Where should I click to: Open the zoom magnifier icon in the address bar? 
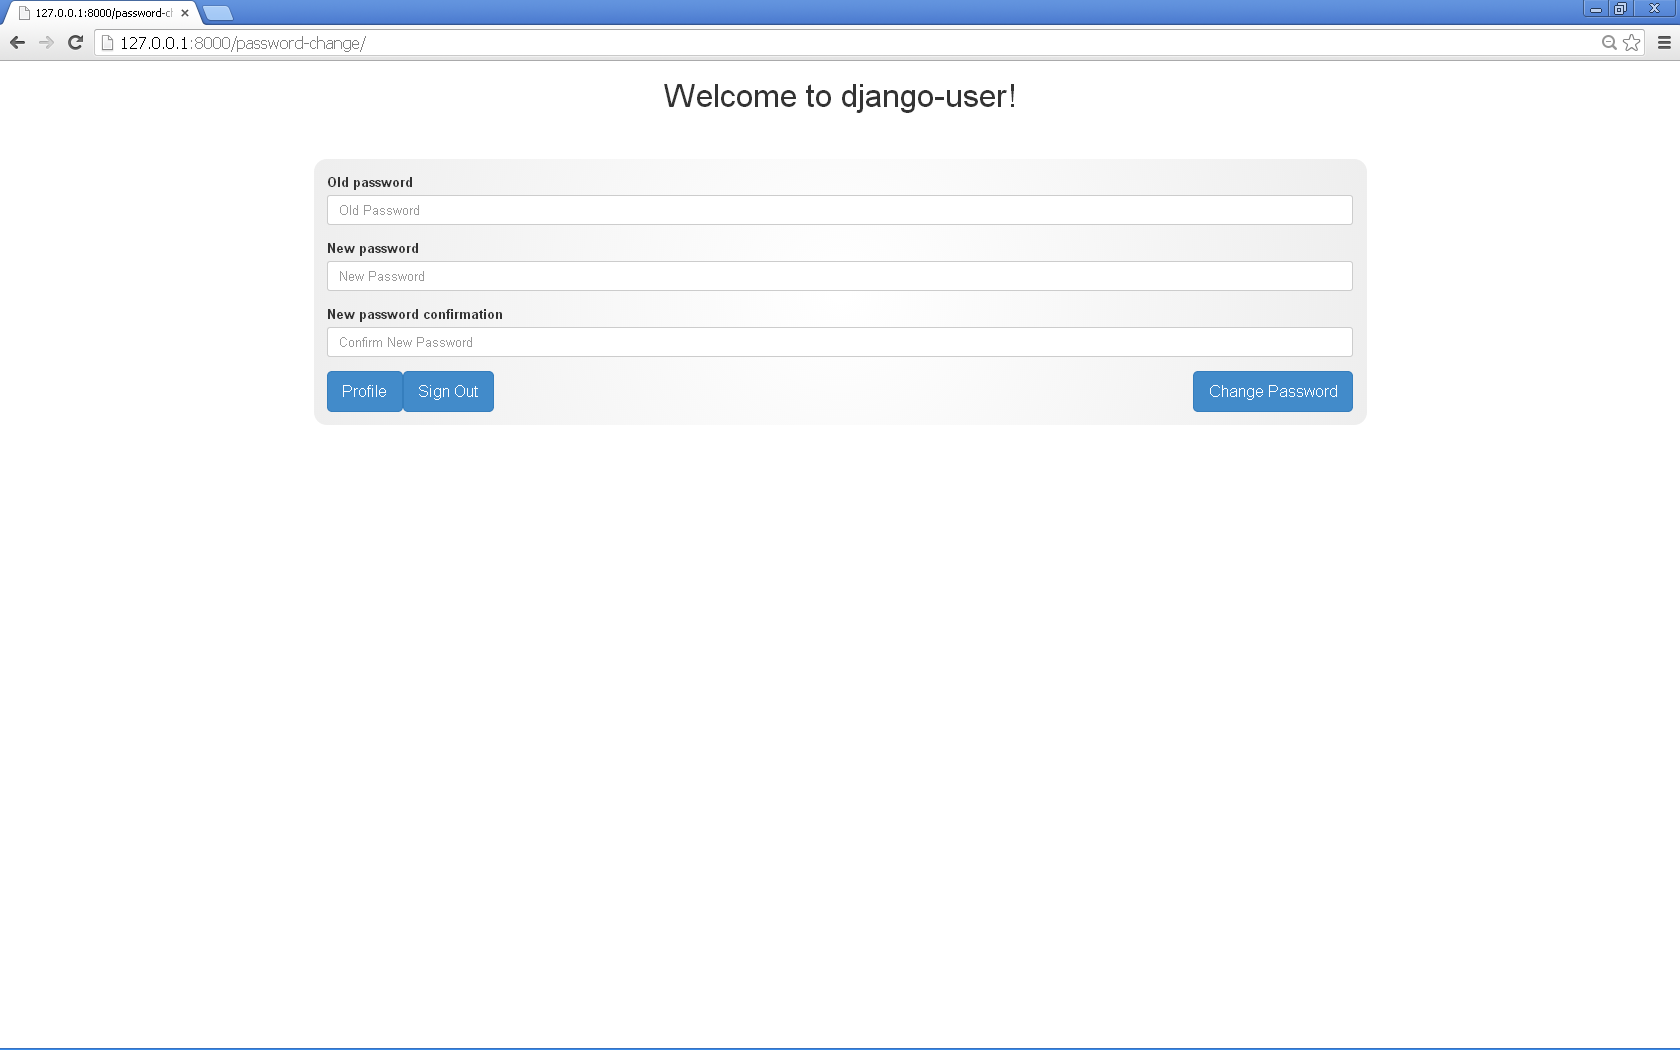click(x=1609, y=43)
